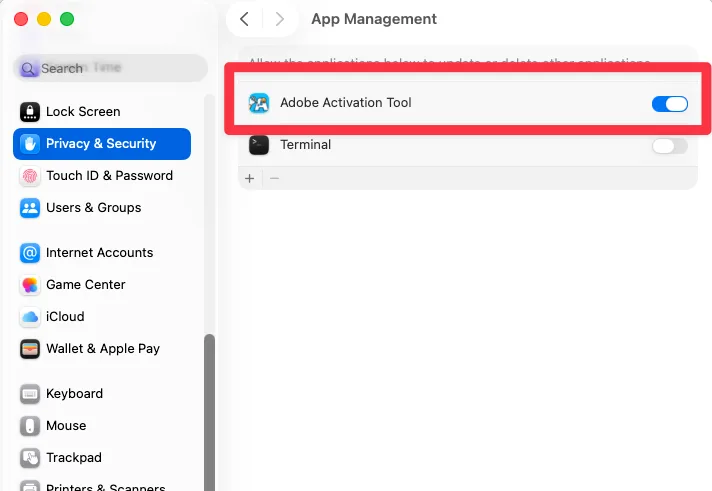This screenshot has height=491, width=712.
Task: Click the Keyboard icon in sidebar
Action: click(30, 394)
